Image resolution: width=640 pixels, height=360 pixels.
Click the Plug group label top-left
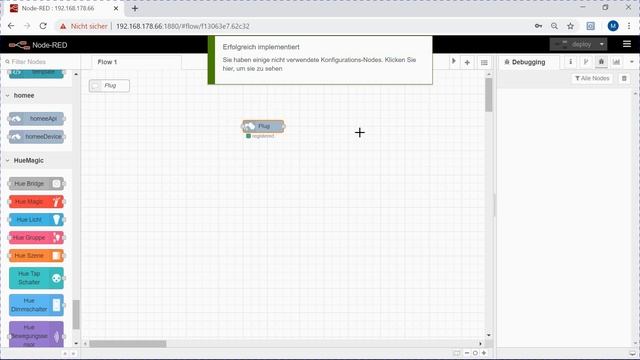(x=109, y=86)
